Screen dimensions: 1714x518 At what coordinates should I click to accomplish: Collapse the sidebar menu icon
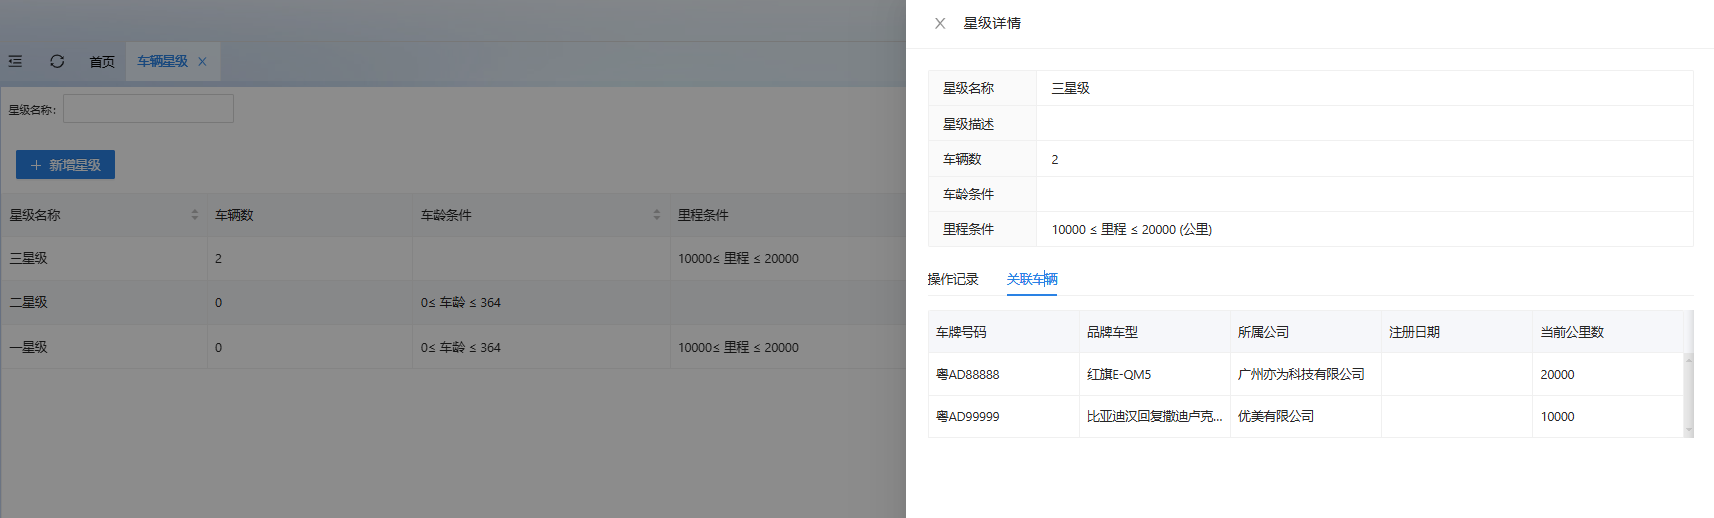tap(15, 61)
